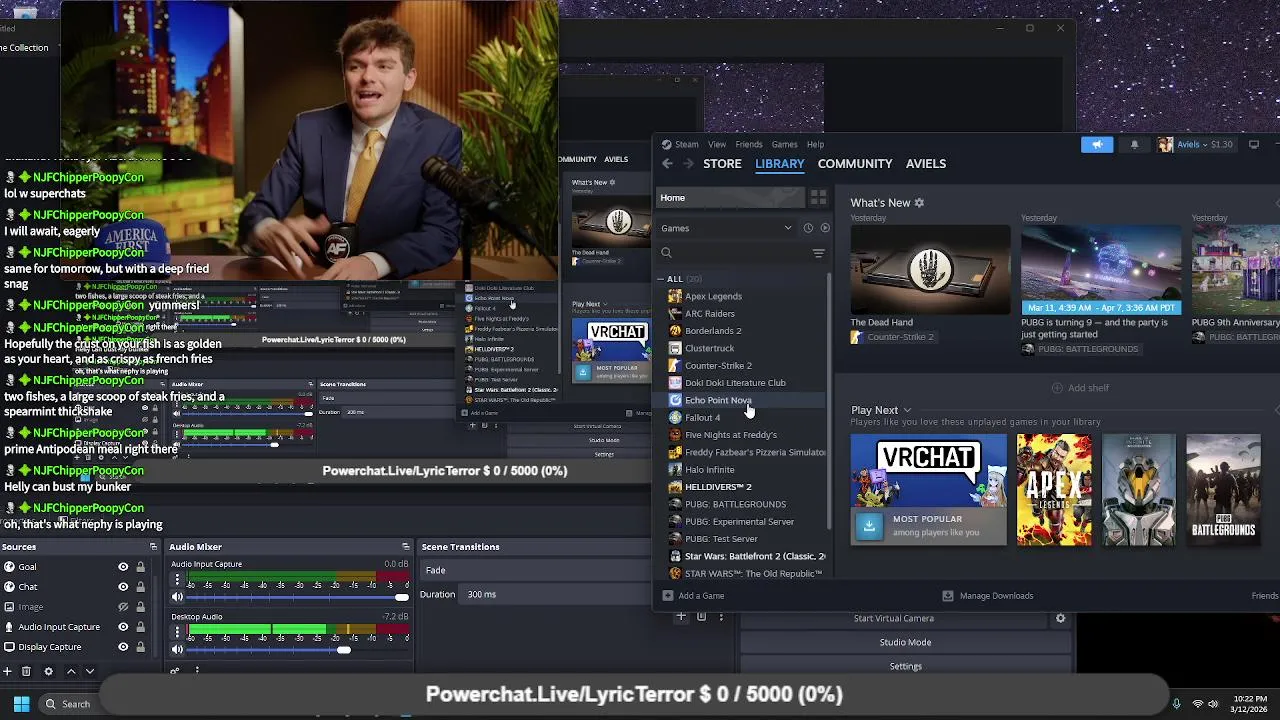Open Audio Input Capture options menu dots

click(177, 579)
